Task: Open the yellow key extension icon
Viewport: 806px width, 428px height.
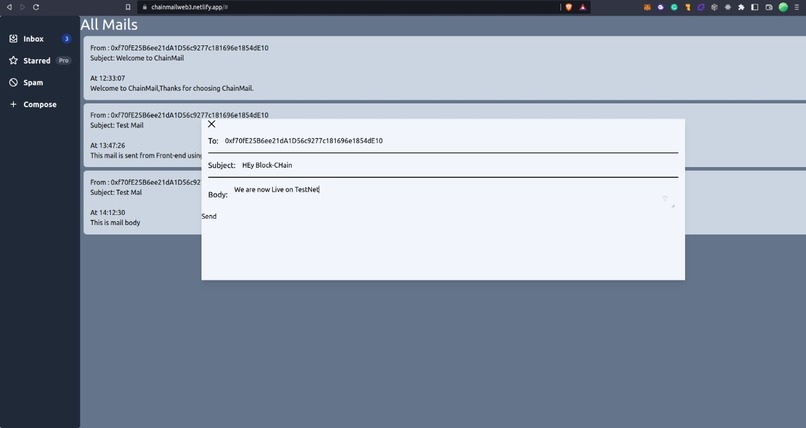Action: 687,7
